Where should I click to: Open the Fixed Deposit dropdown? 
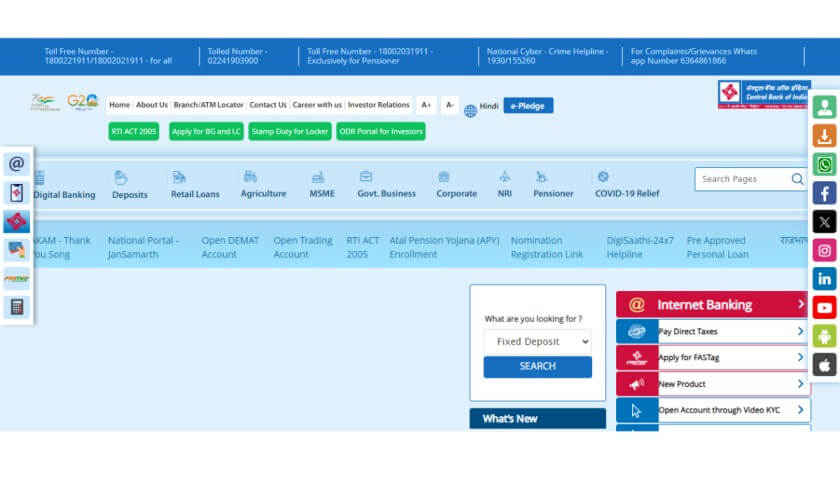(x=537, y=341)
